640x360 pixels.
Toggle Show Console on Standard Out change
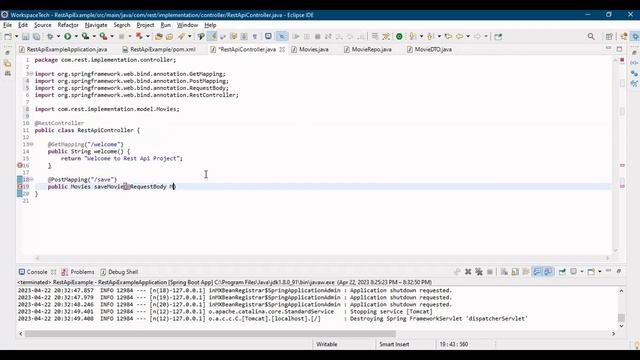[x=537, y=272]
